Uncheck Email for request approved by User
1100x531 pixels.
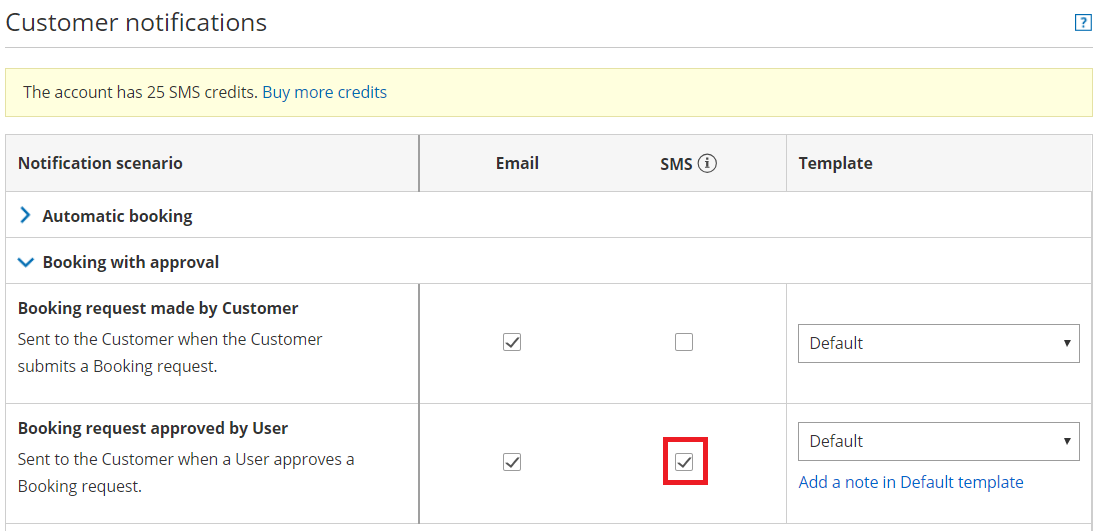pyautogui.click(x=512, y=462)
